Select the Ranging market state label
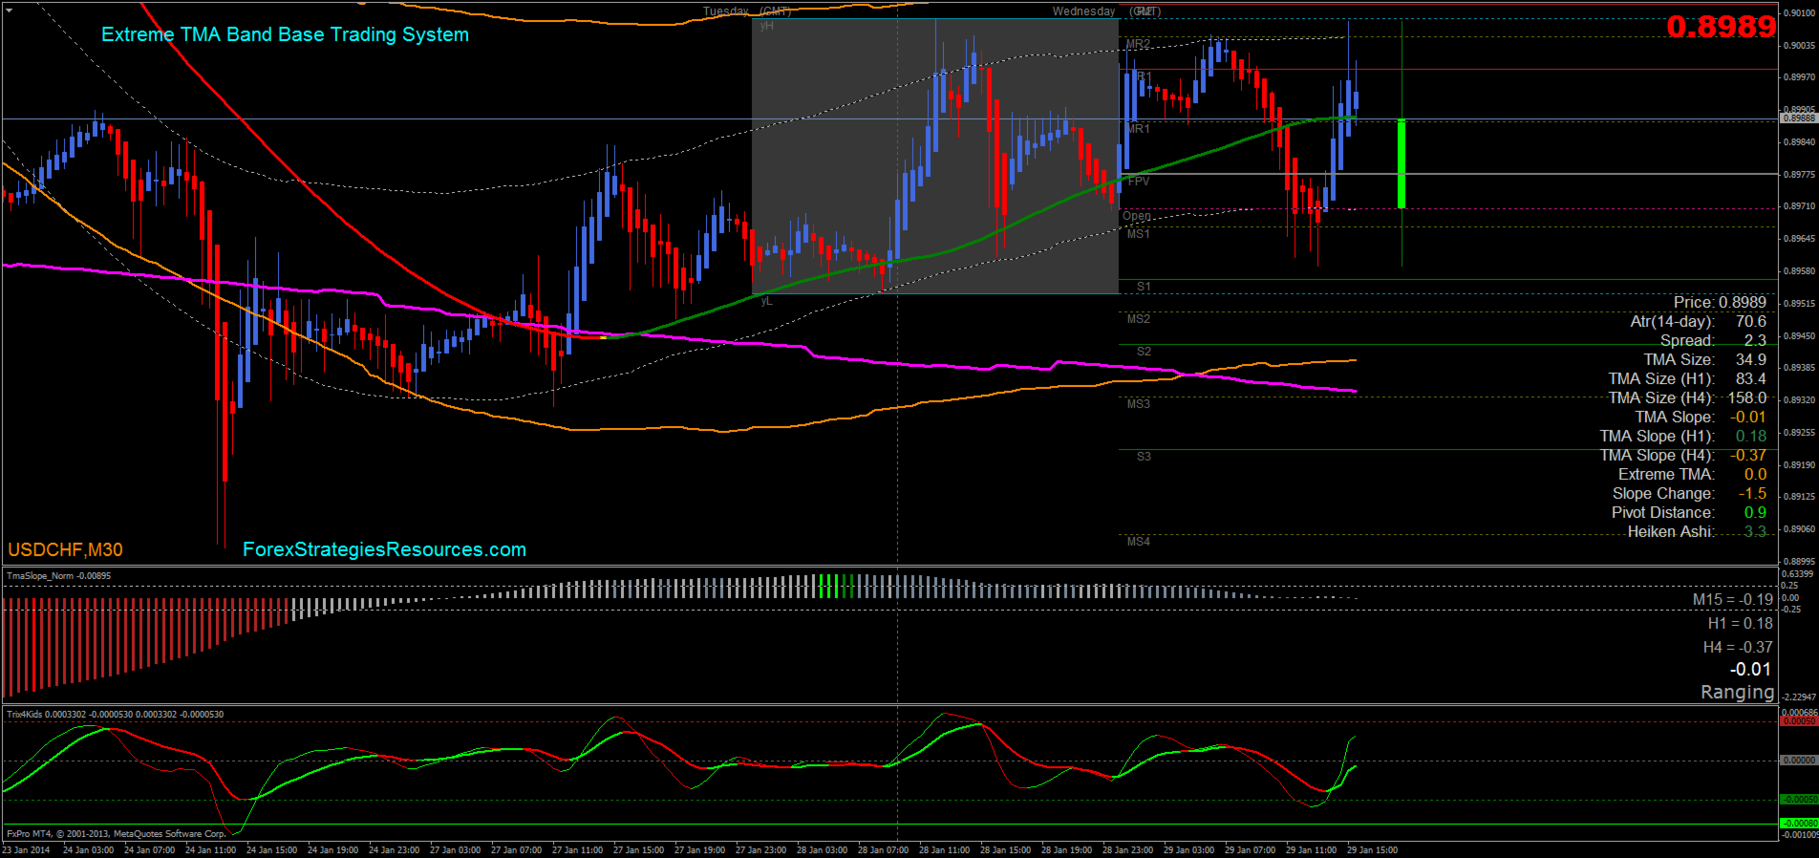This screenshot has width=1819, height=858. (x=1737, y=692)
